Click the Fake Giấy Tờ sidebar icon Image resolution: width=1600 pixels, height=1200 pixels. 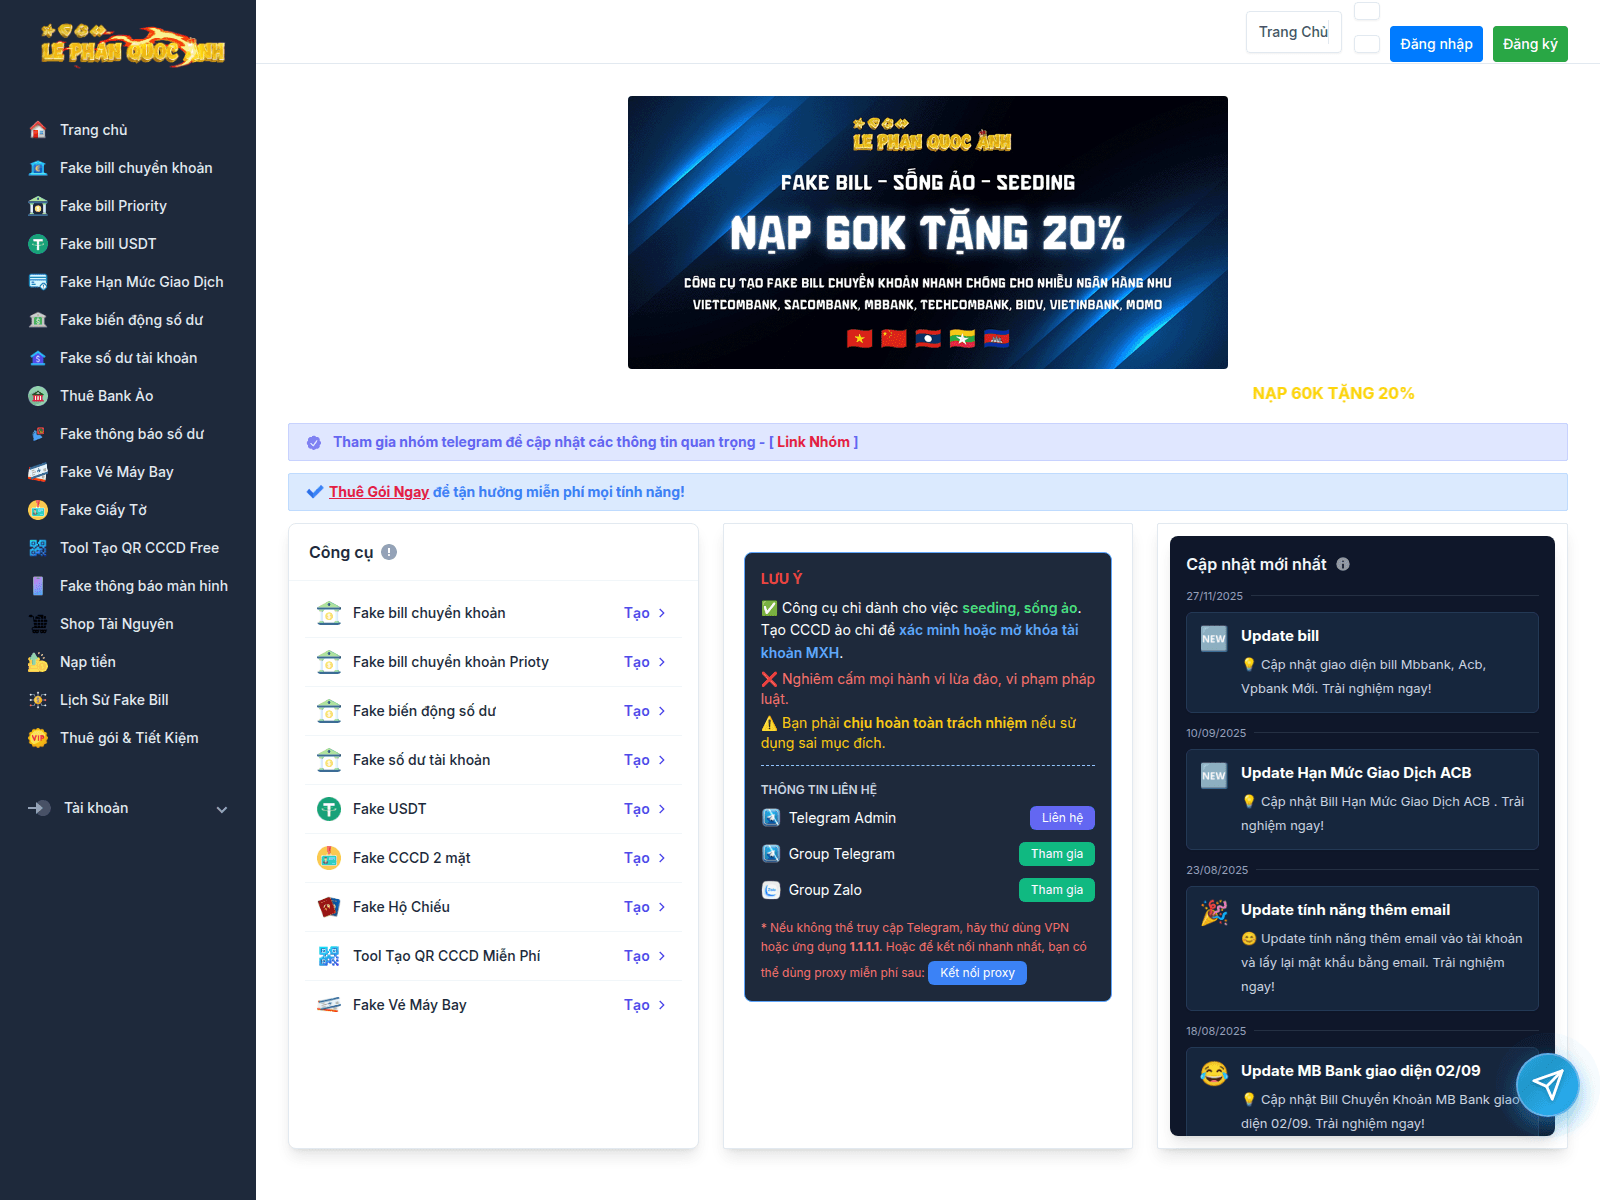(x=38, y=510)
